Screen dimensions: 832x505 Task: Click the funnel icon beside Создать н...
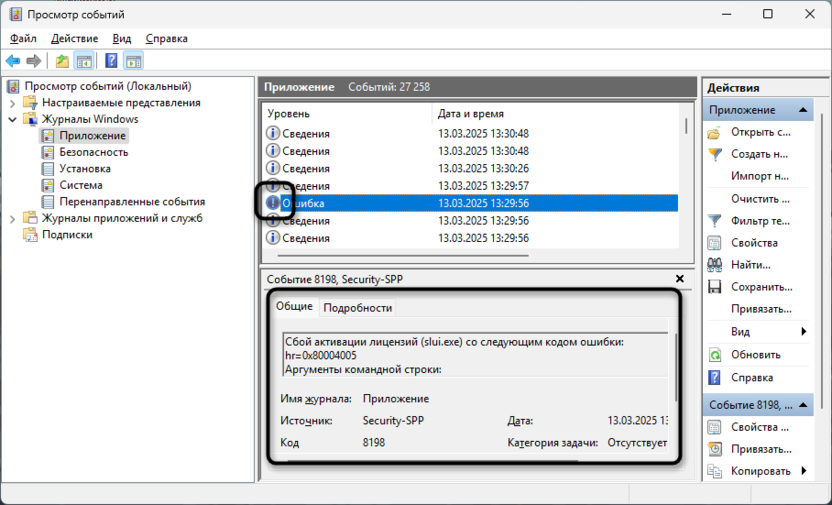tap(715, 154)
